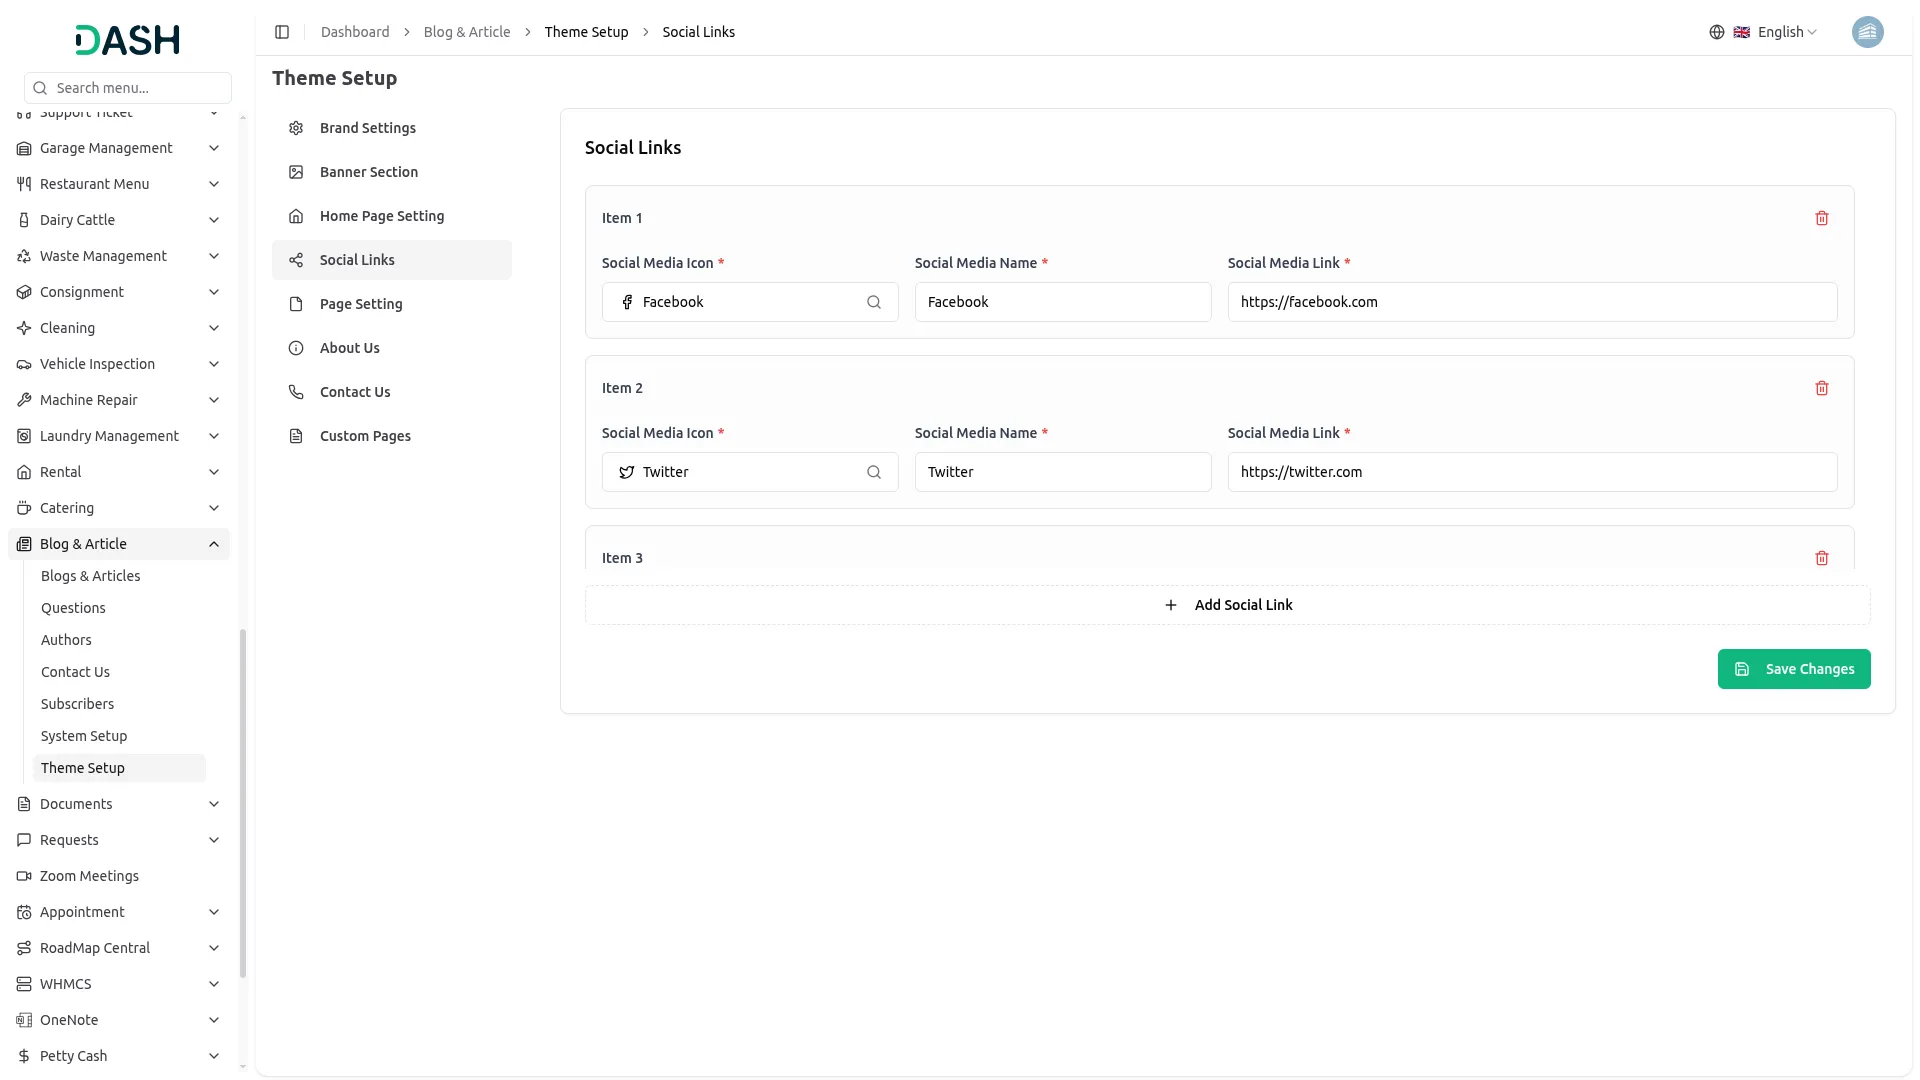The height and width of the screenshot is (1080, 1920).
Task: Click search icon in Facebook icon field
Action: point(873,302)
